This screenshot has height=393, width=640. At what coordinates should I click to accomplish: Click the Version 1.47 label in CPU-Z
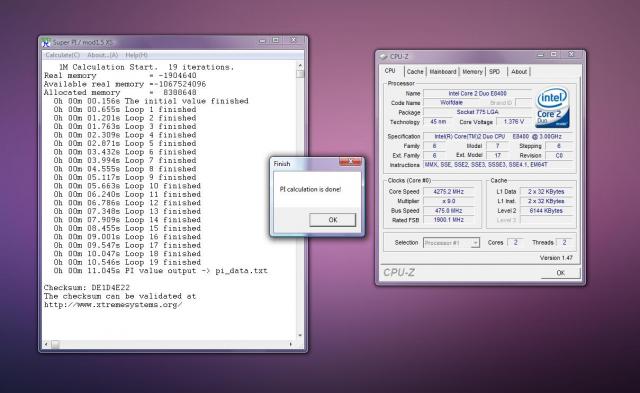coord(556,258)
